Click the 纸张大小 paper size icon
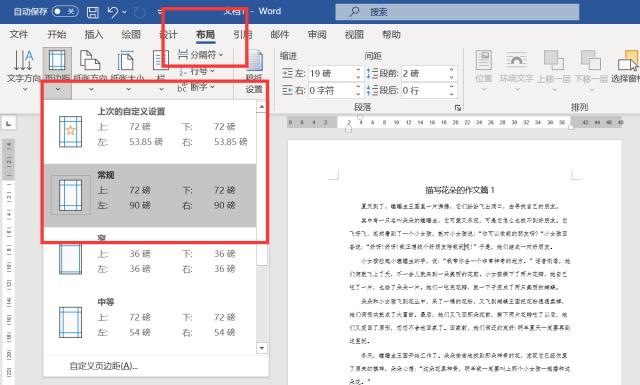 [126, 61]
